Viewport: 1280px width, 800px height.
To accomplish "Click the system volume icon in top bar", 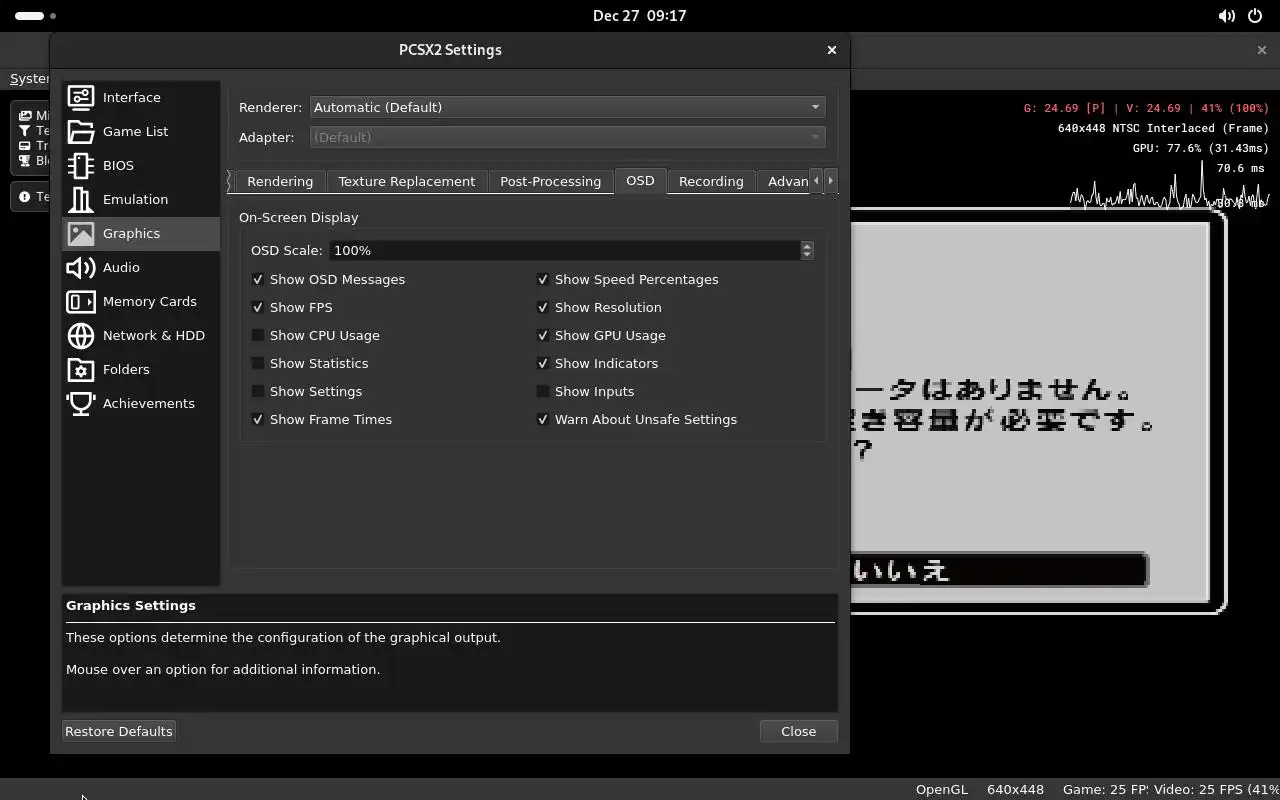I will click(1226, 16).
